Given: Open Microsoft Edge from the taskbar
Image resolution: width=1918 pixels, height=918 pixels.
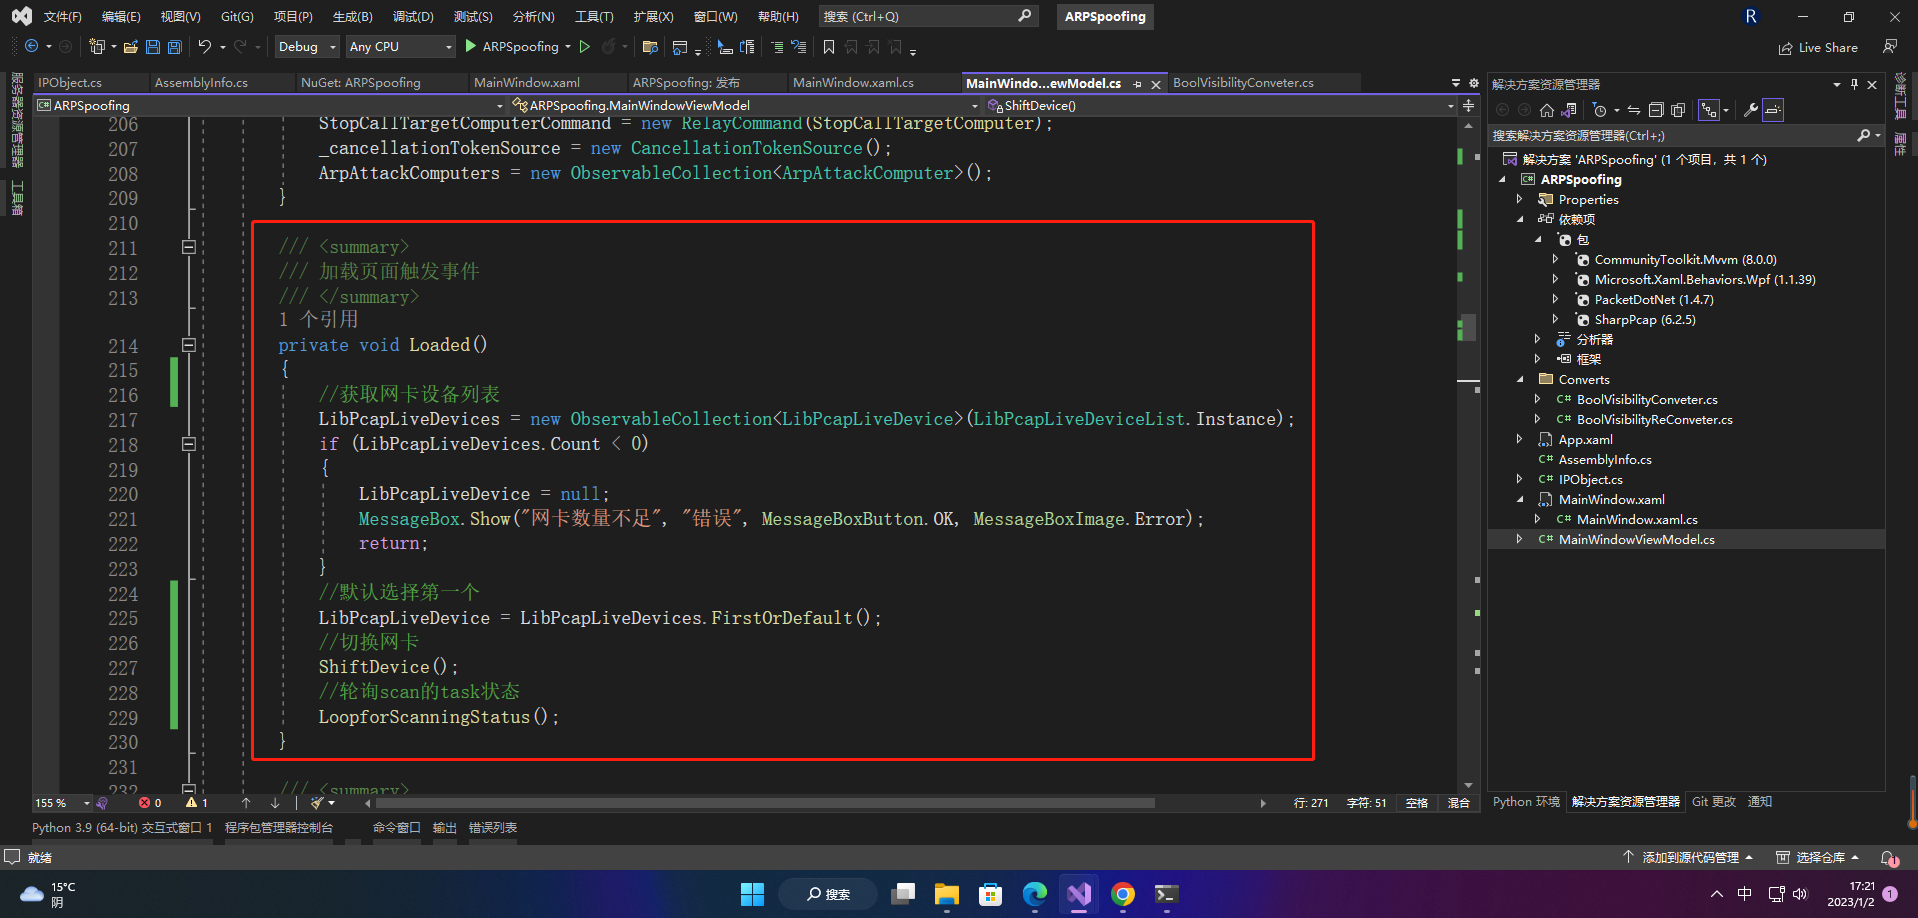Looking at the screenshot, I should [x=1035, y=894].
